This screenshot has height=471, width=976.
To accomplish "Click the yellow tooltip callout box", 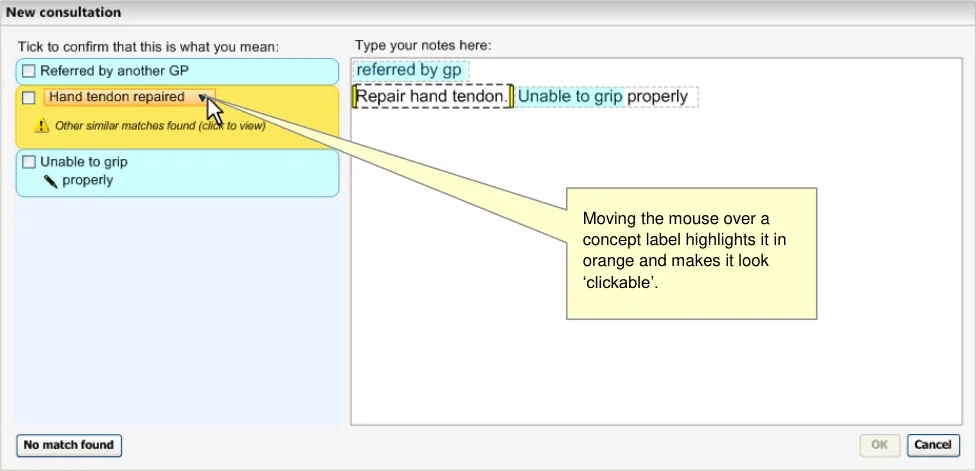I will click(x=691, y=253).
